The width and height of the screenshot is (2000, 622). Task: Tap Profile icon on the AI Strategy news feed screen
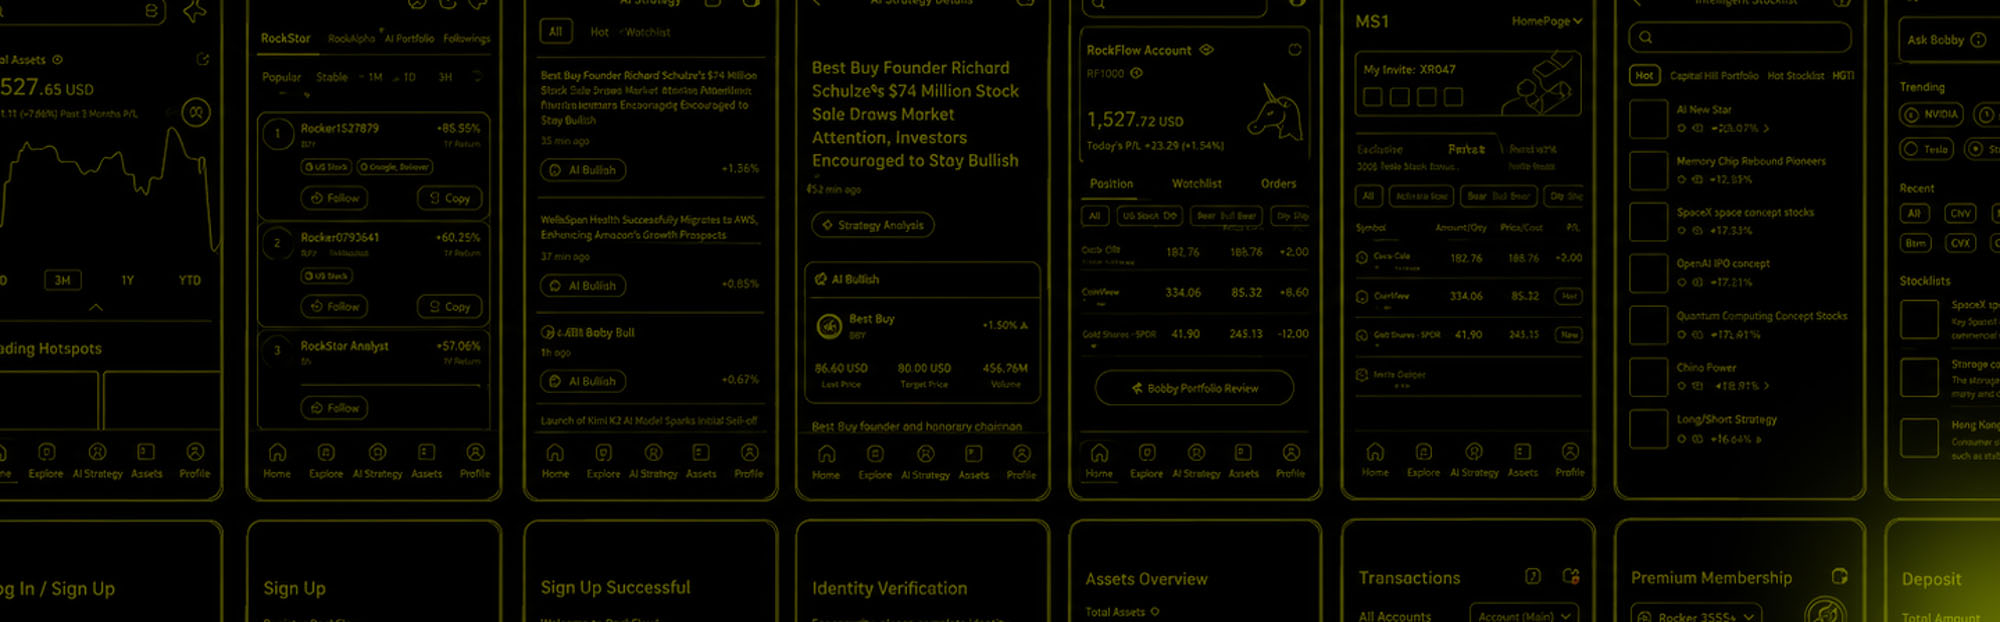749,453
